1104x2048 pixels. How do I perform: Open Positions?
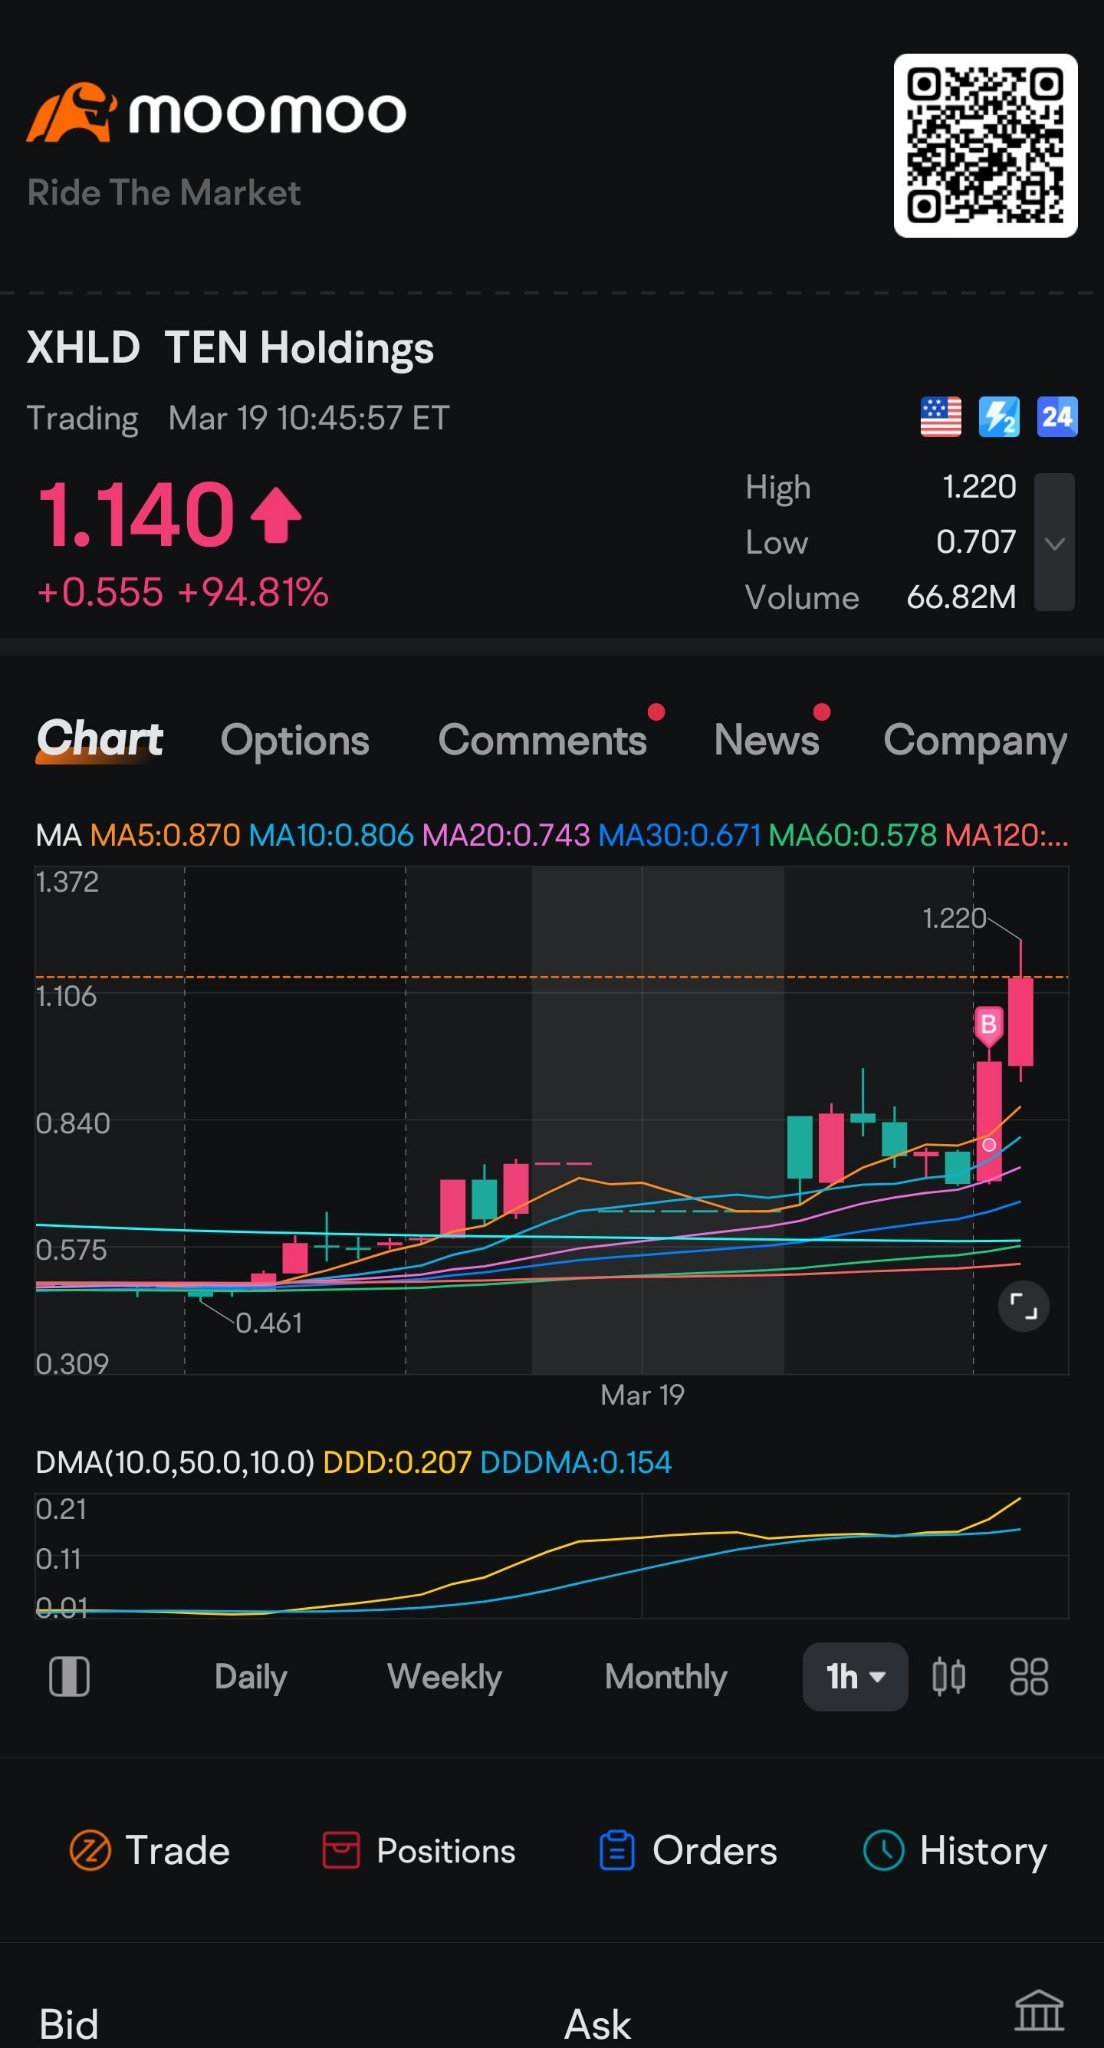pos(419,1851)
